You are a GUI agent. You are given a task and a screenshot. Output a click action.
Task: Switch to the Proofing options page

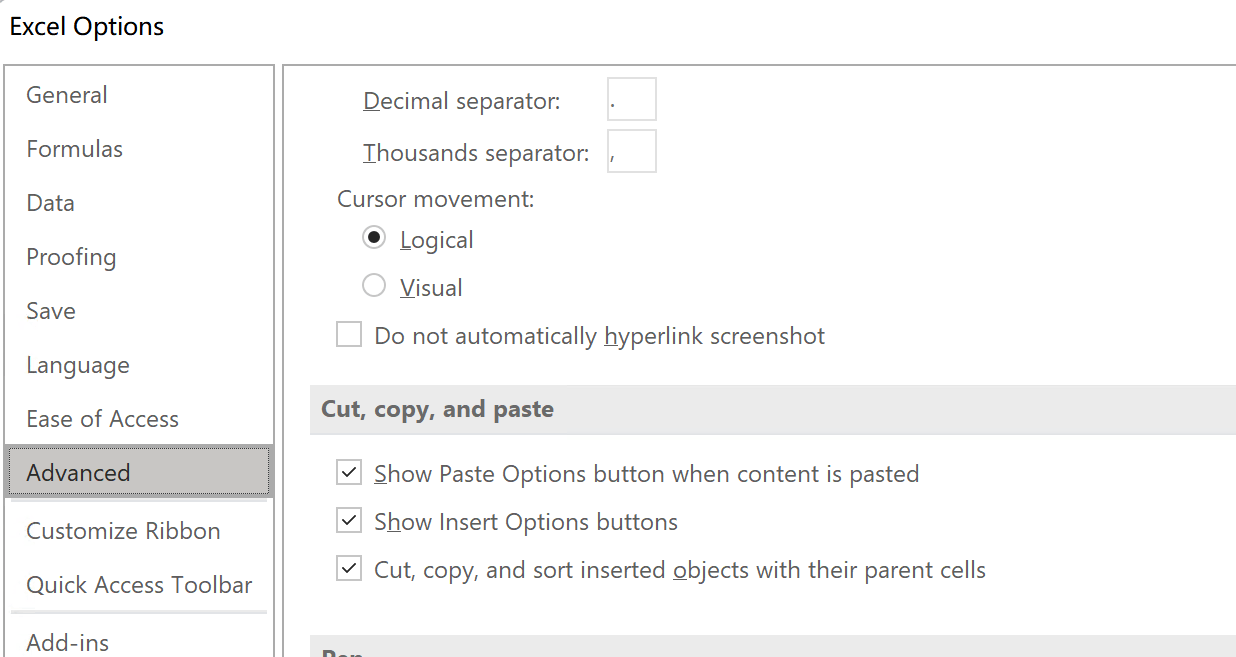click(x=71, y=257)
